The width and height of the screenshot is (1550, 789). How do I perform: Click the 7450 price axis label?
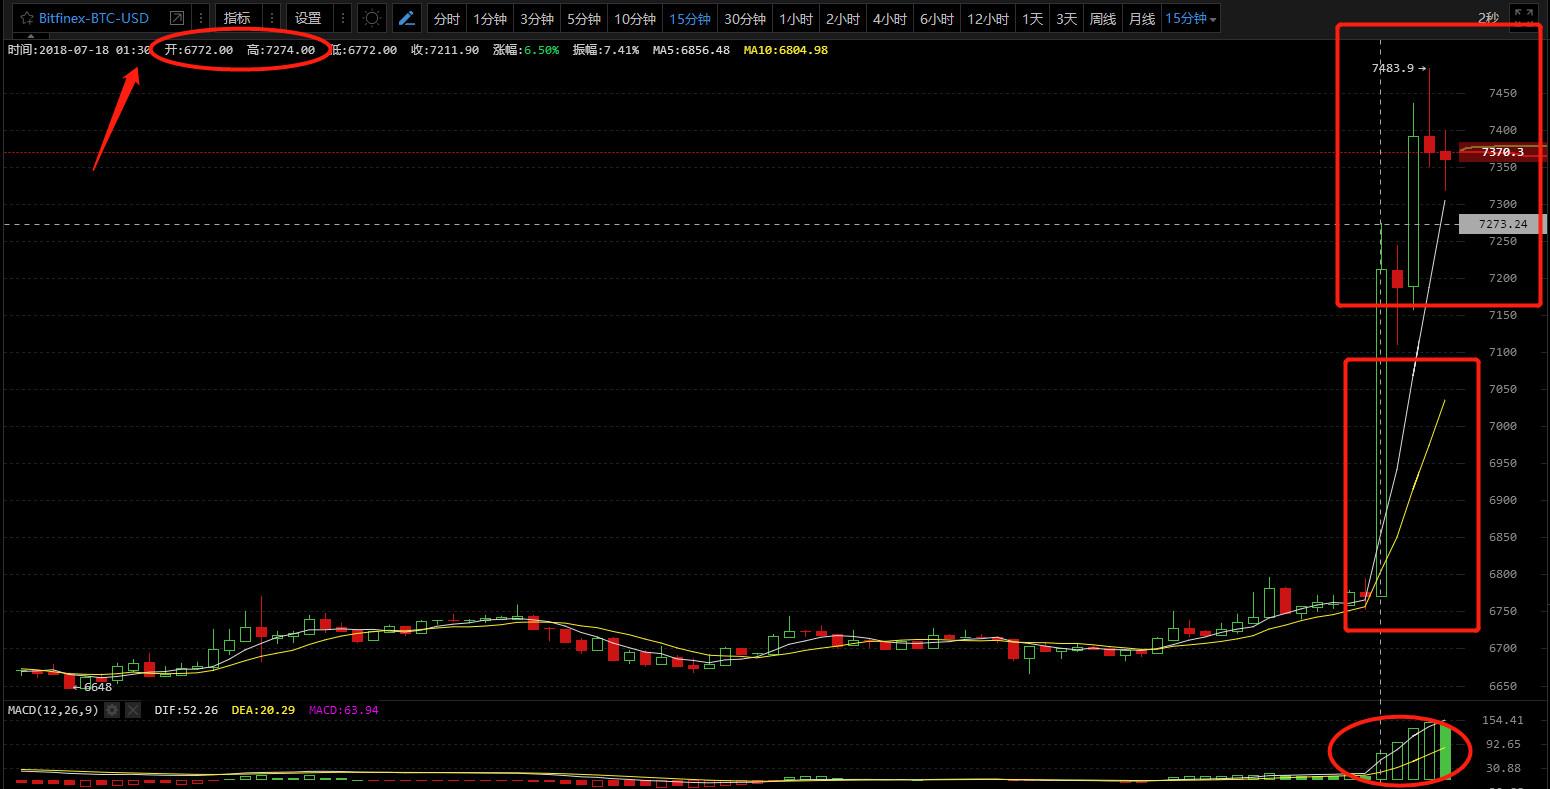[x=1503, y=93]
